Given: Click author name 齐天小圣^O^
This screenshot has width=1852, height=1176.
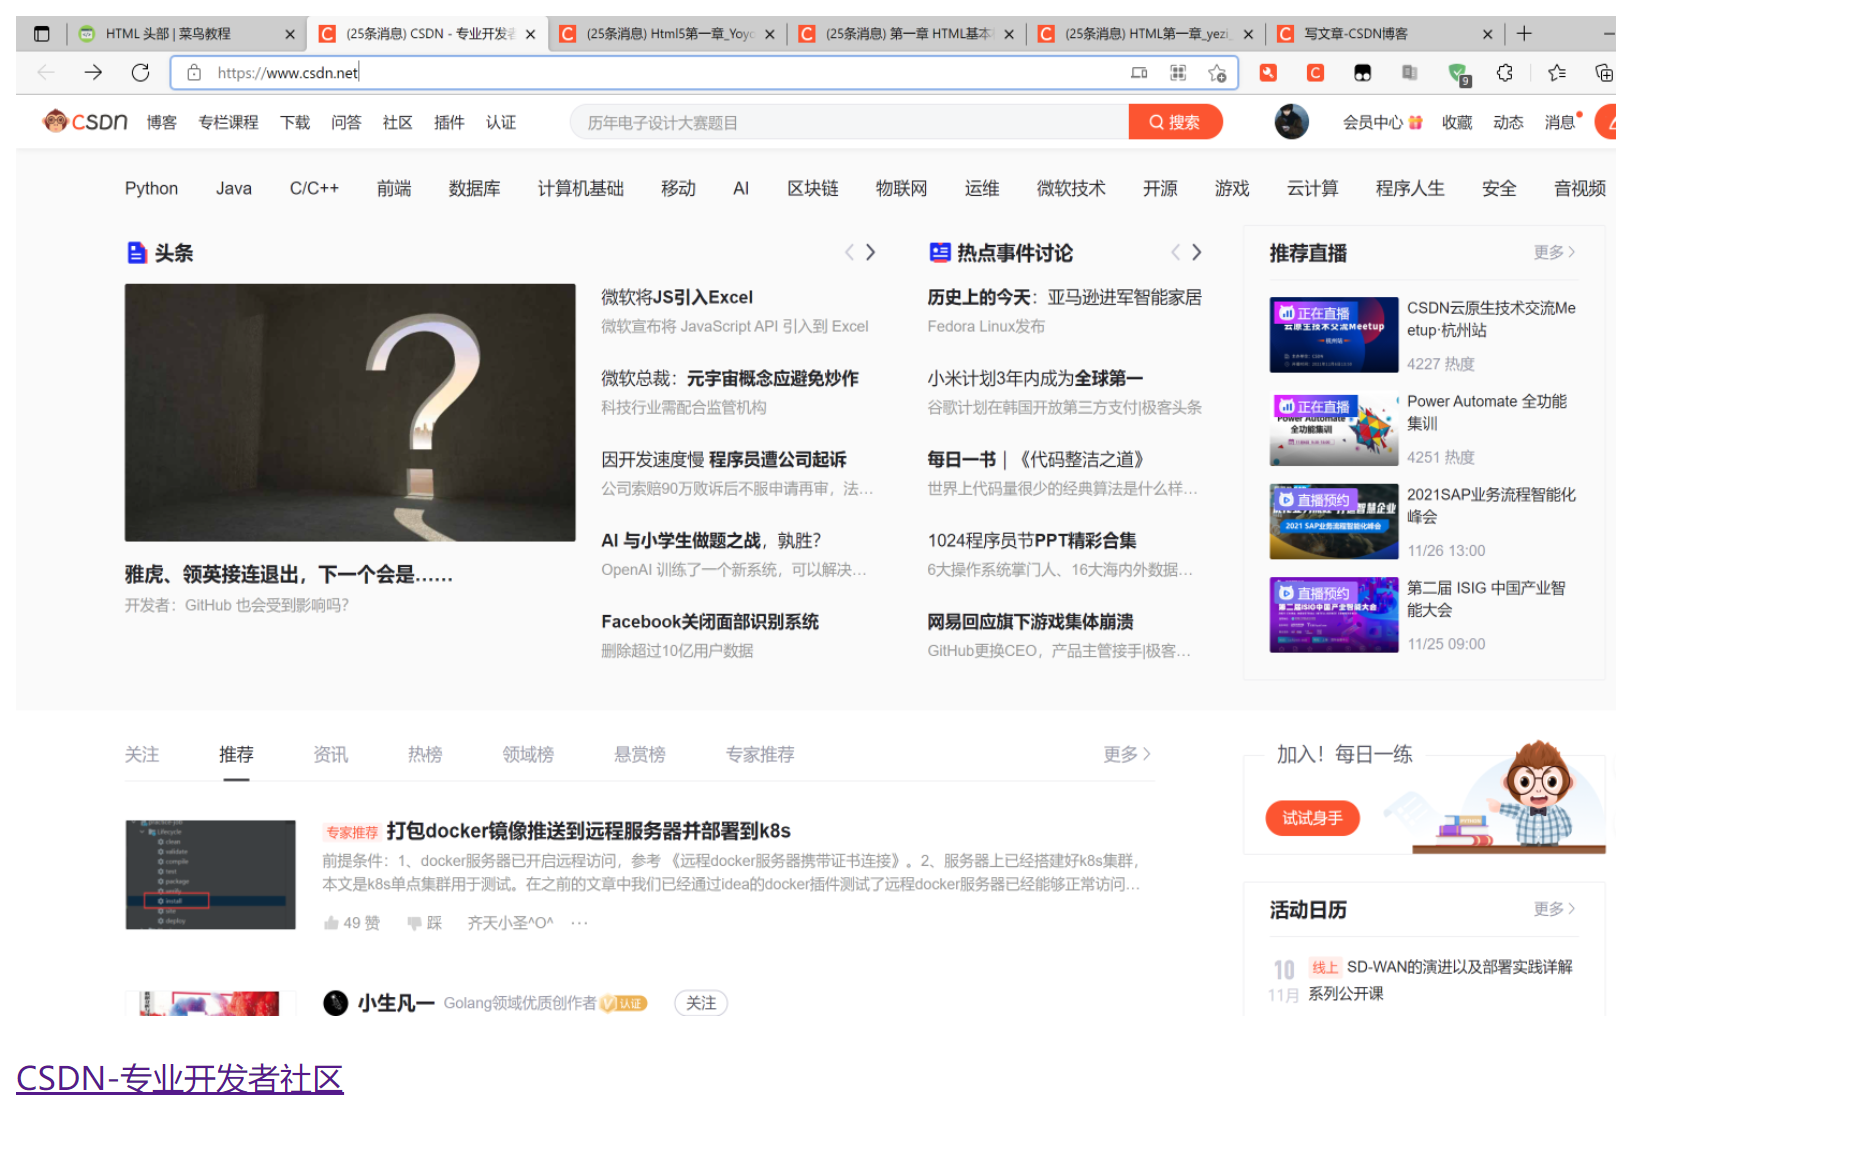Looking at the screenshot, I should (510, 923).
